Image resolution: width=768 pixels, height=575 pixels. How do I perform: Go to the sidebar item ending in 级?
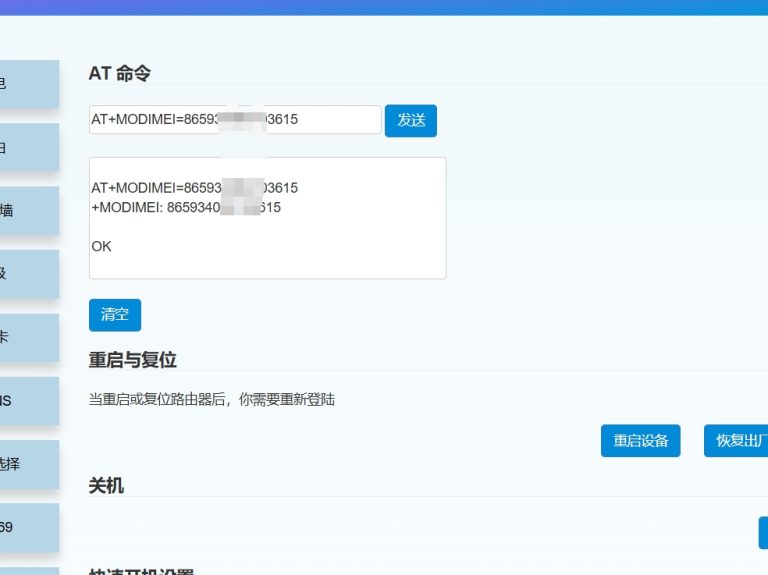coord(28,274)
